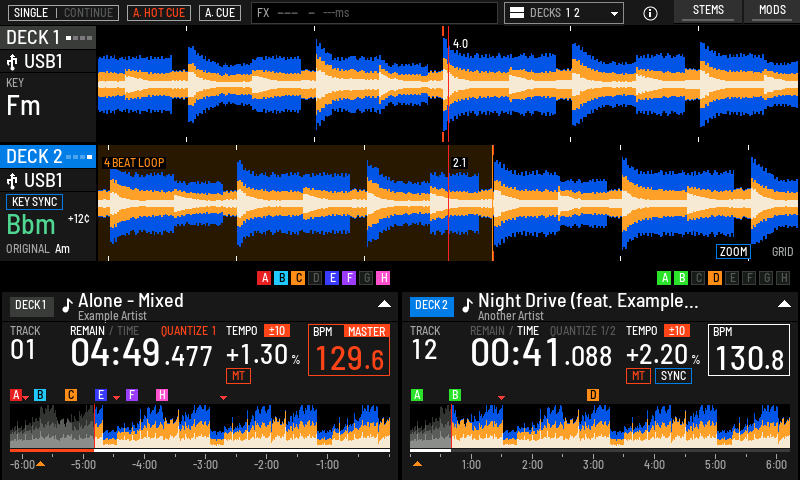Seek within Deck 2 overview waveform
800x480 pixels.
click(x=600, y=426)
